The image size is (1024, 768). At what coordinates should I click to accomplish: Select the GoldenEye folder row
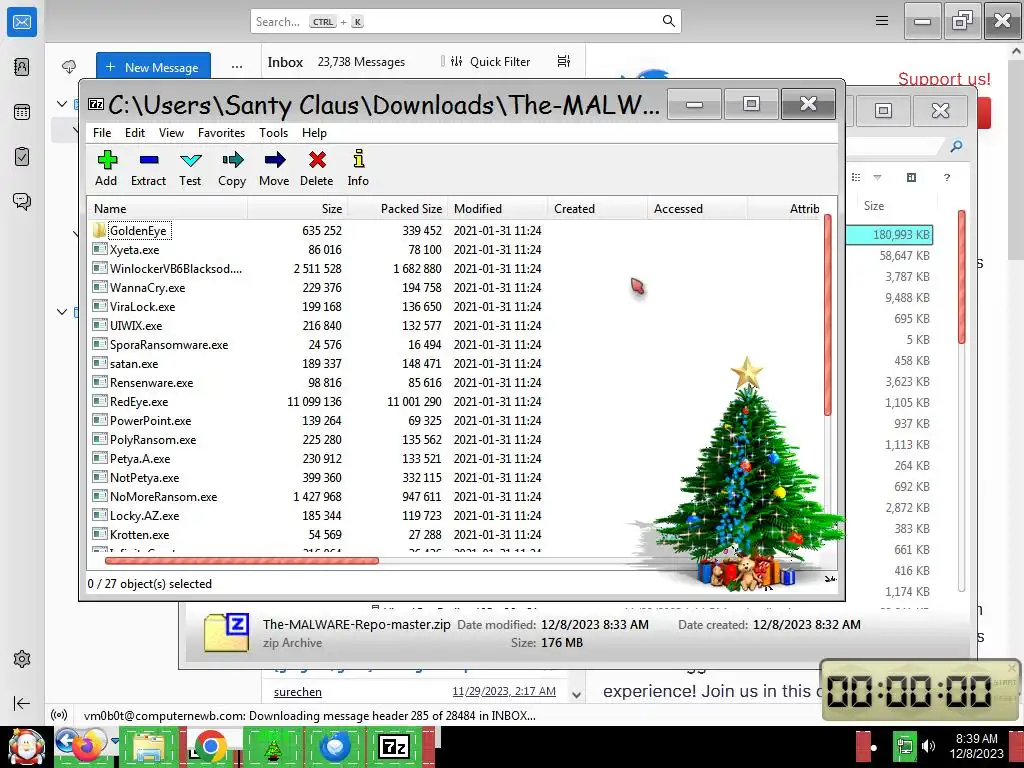pyautogui.click(x=138, y=231)
